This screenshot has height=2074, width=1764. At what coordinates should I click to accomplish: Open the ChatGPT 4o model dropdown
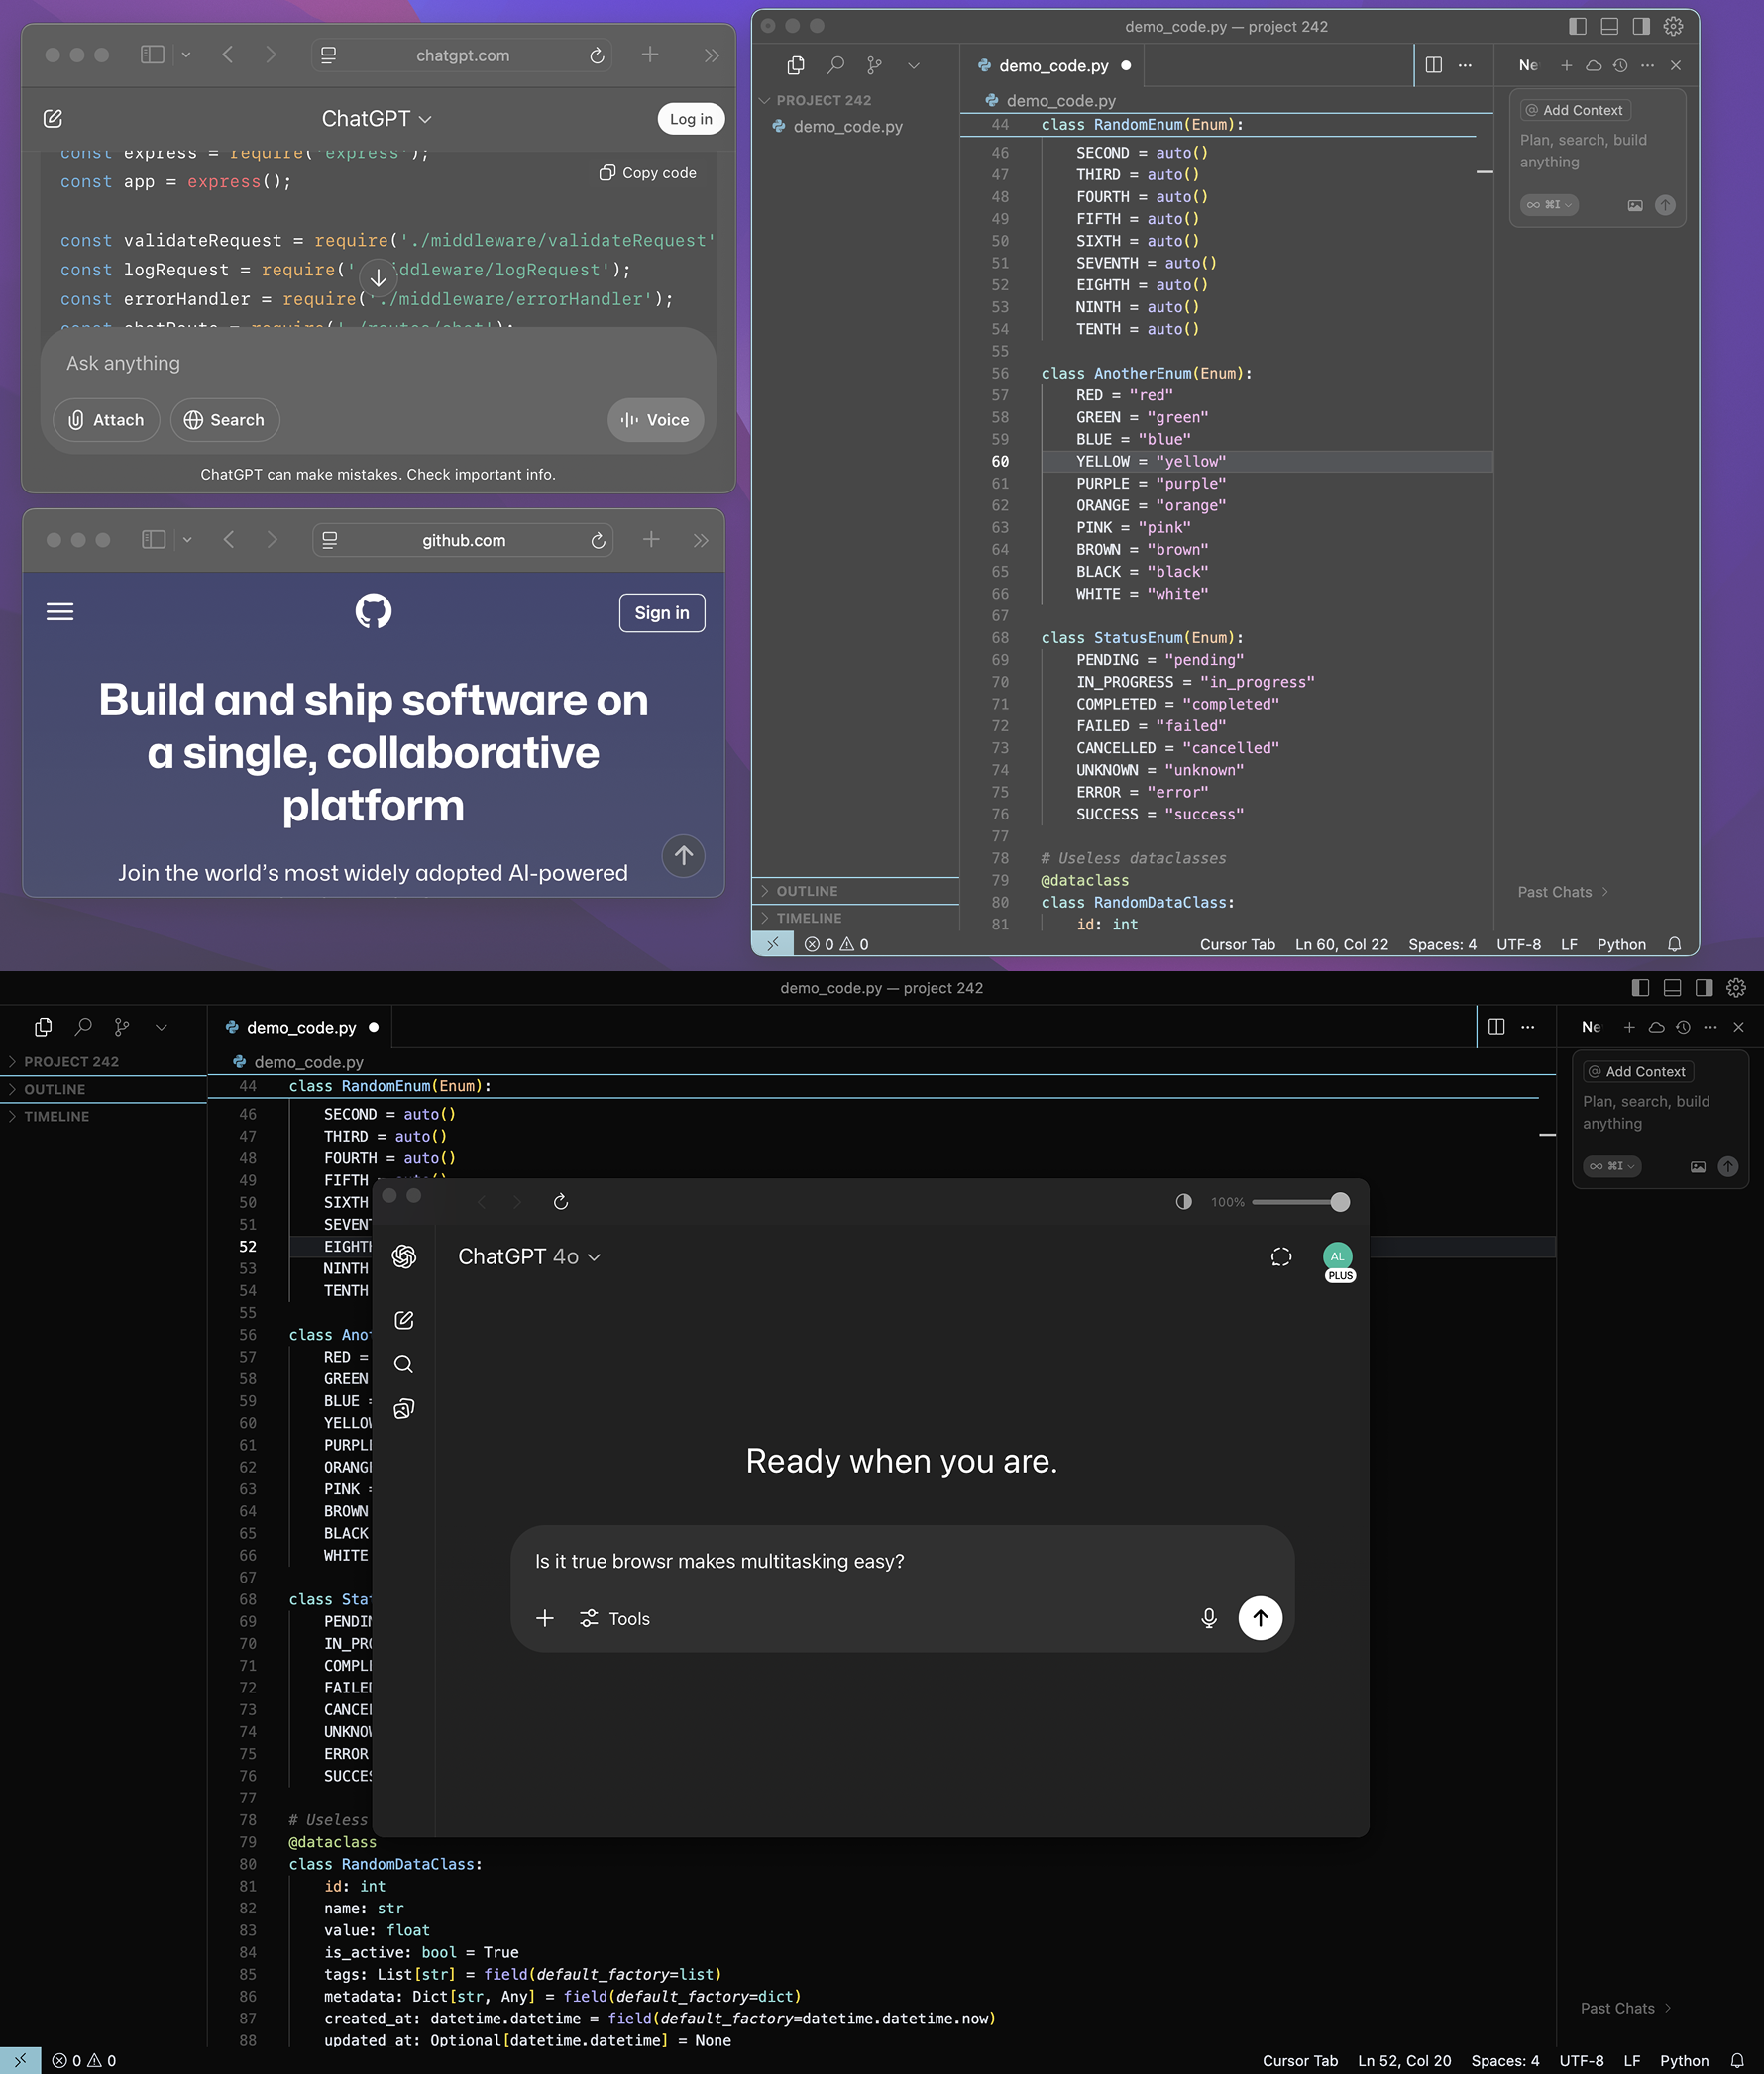pyautogui.click(x=529, y=1257)
